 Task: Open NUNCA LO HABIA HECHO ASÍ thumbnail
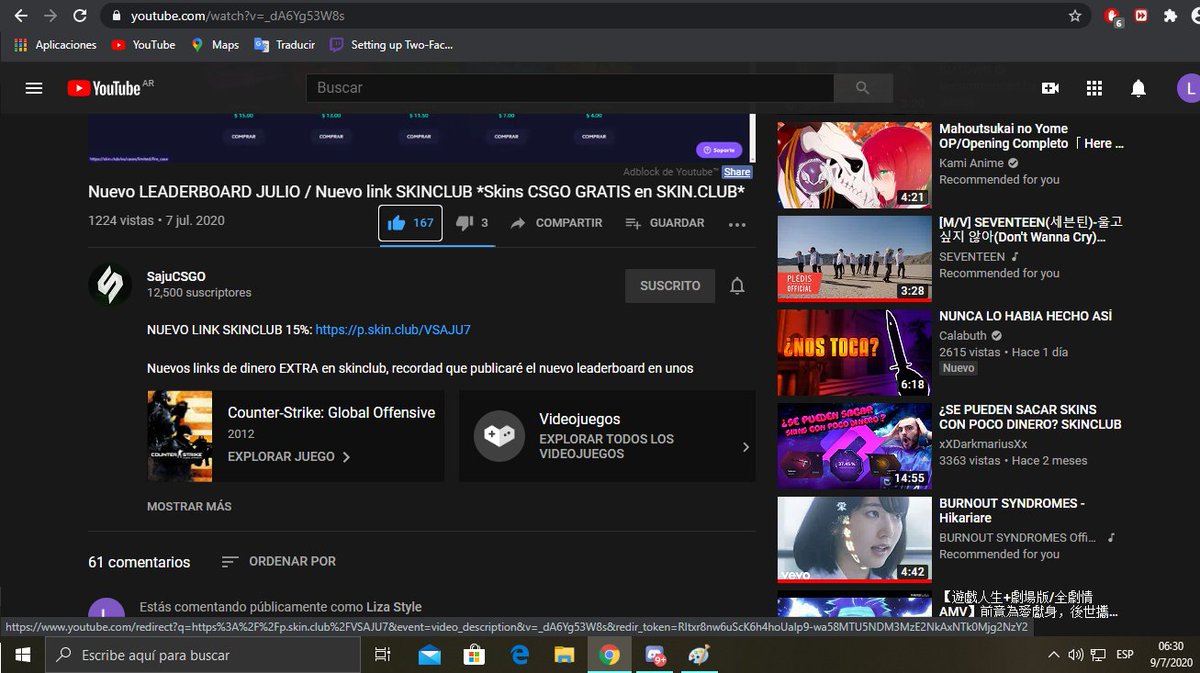point(855,352)
